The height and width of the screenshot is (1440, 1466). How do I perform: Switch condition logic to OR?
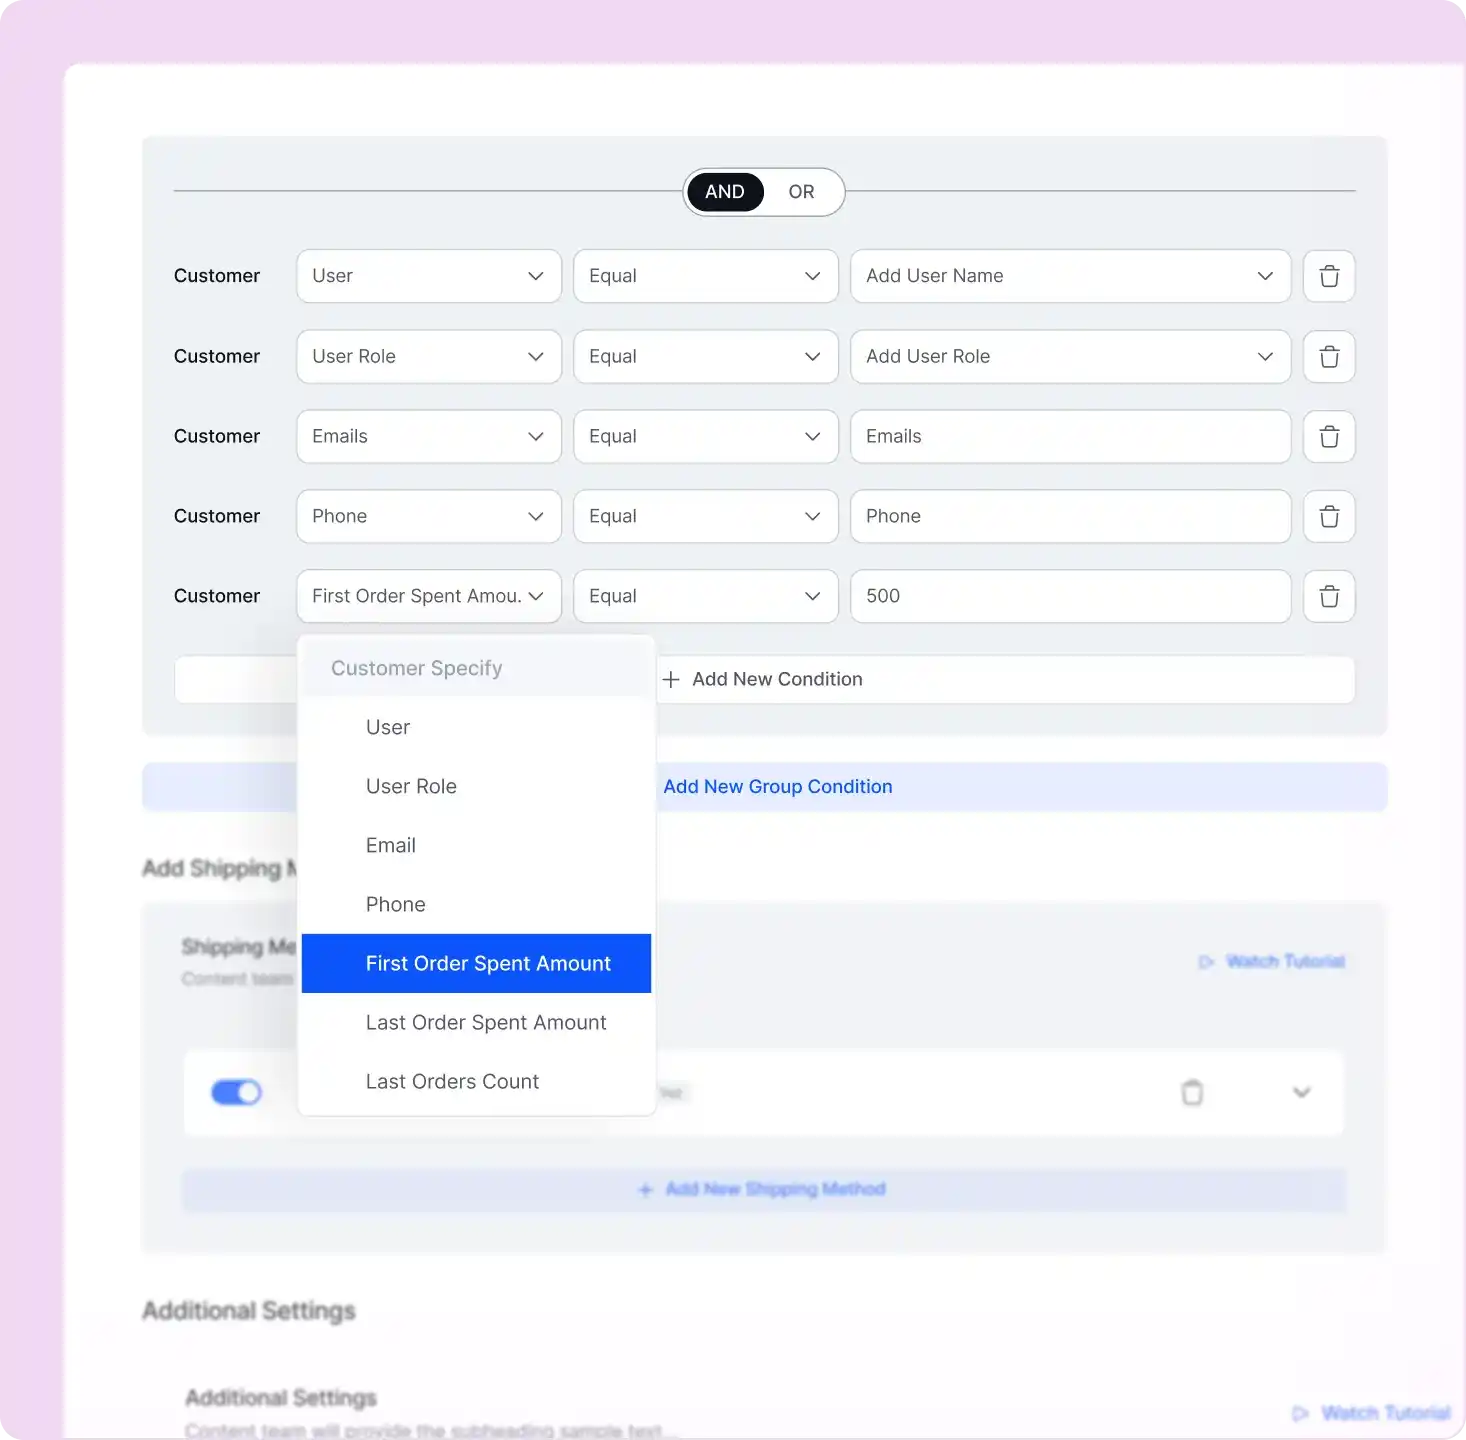tap(801, 191)
